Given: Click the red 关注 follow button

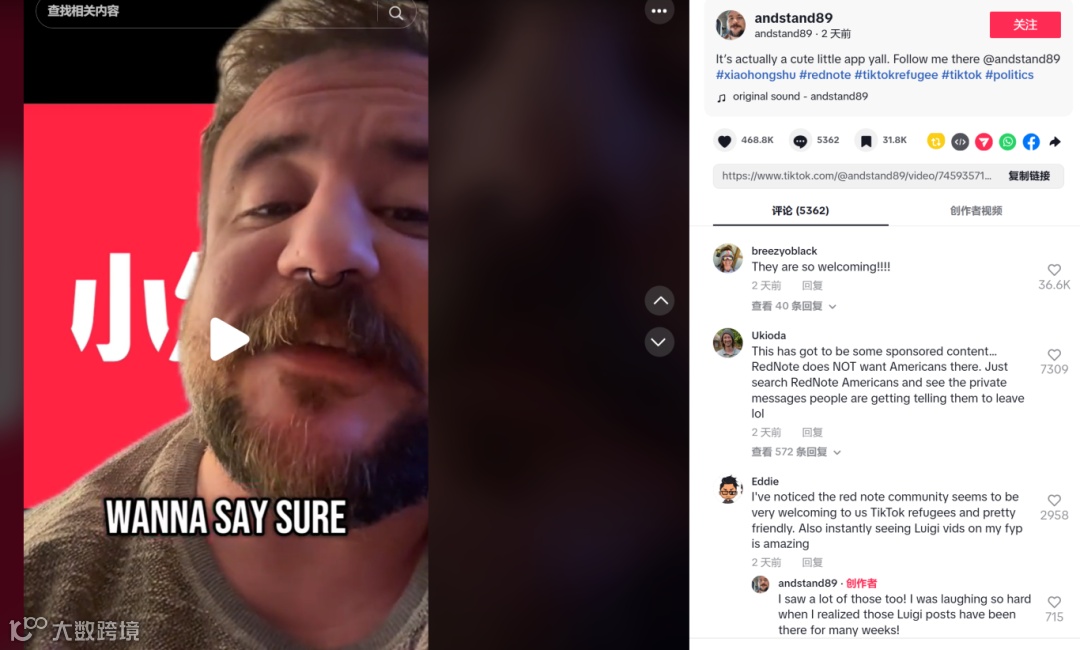Looking at the screenshot, I should click(x=1025, y=25).
